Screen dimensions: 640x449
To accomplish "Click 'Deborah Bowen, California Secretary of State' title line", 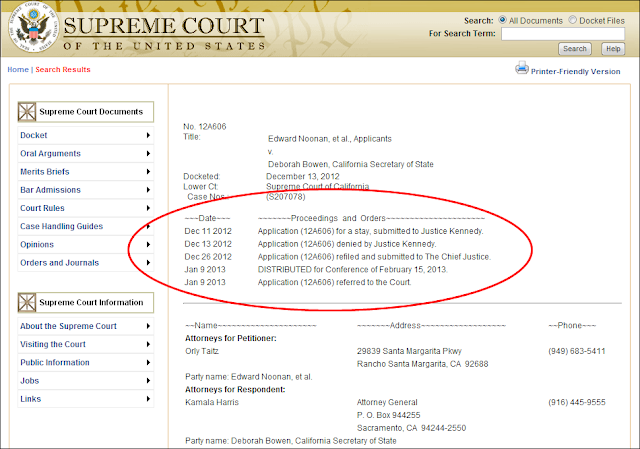I will coord(351,164).
